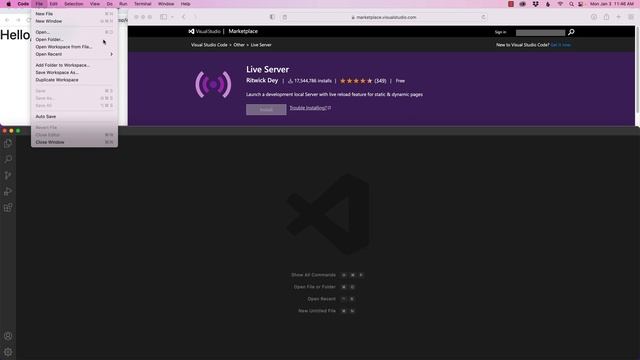
Task: Open the Run menu
Action: click(x=123, y=4)
